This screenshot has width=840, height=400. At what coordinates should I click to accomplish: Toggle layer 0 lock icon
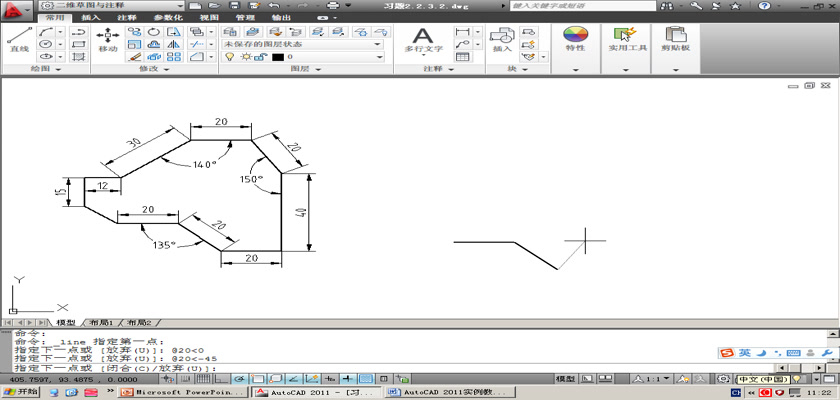click(260, 57)
